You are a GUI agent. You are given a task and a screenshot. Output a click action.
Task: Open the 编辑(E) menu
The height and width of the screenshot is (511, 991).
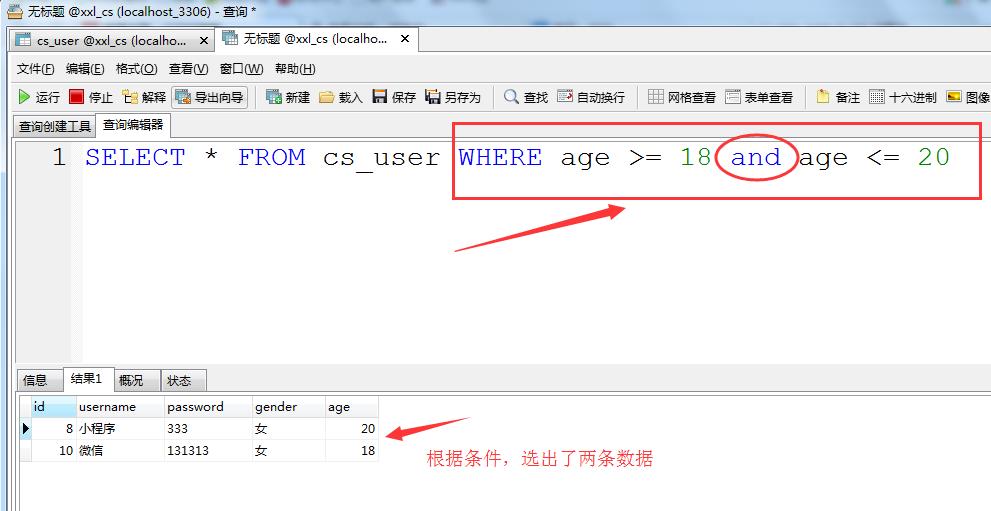point(85,69)
